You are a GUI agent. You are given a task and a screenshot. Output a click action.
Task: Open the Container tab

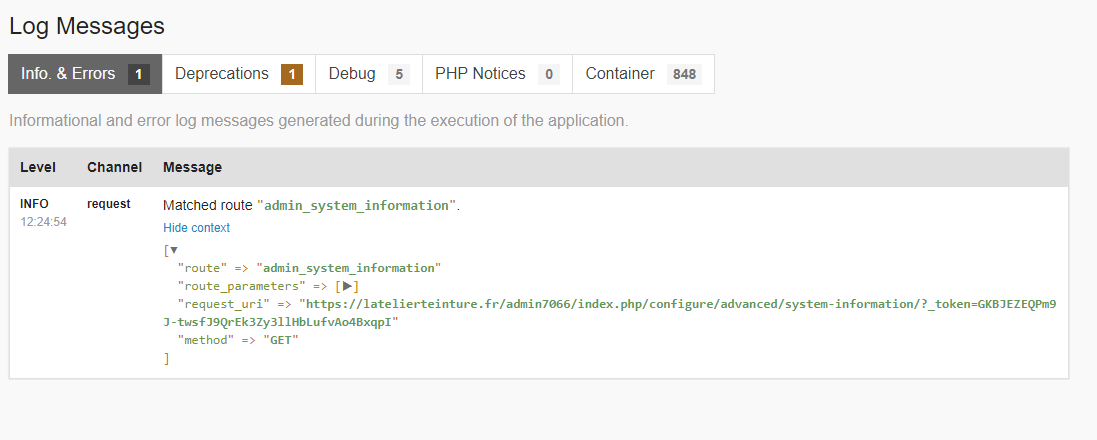tap(643, 74)
